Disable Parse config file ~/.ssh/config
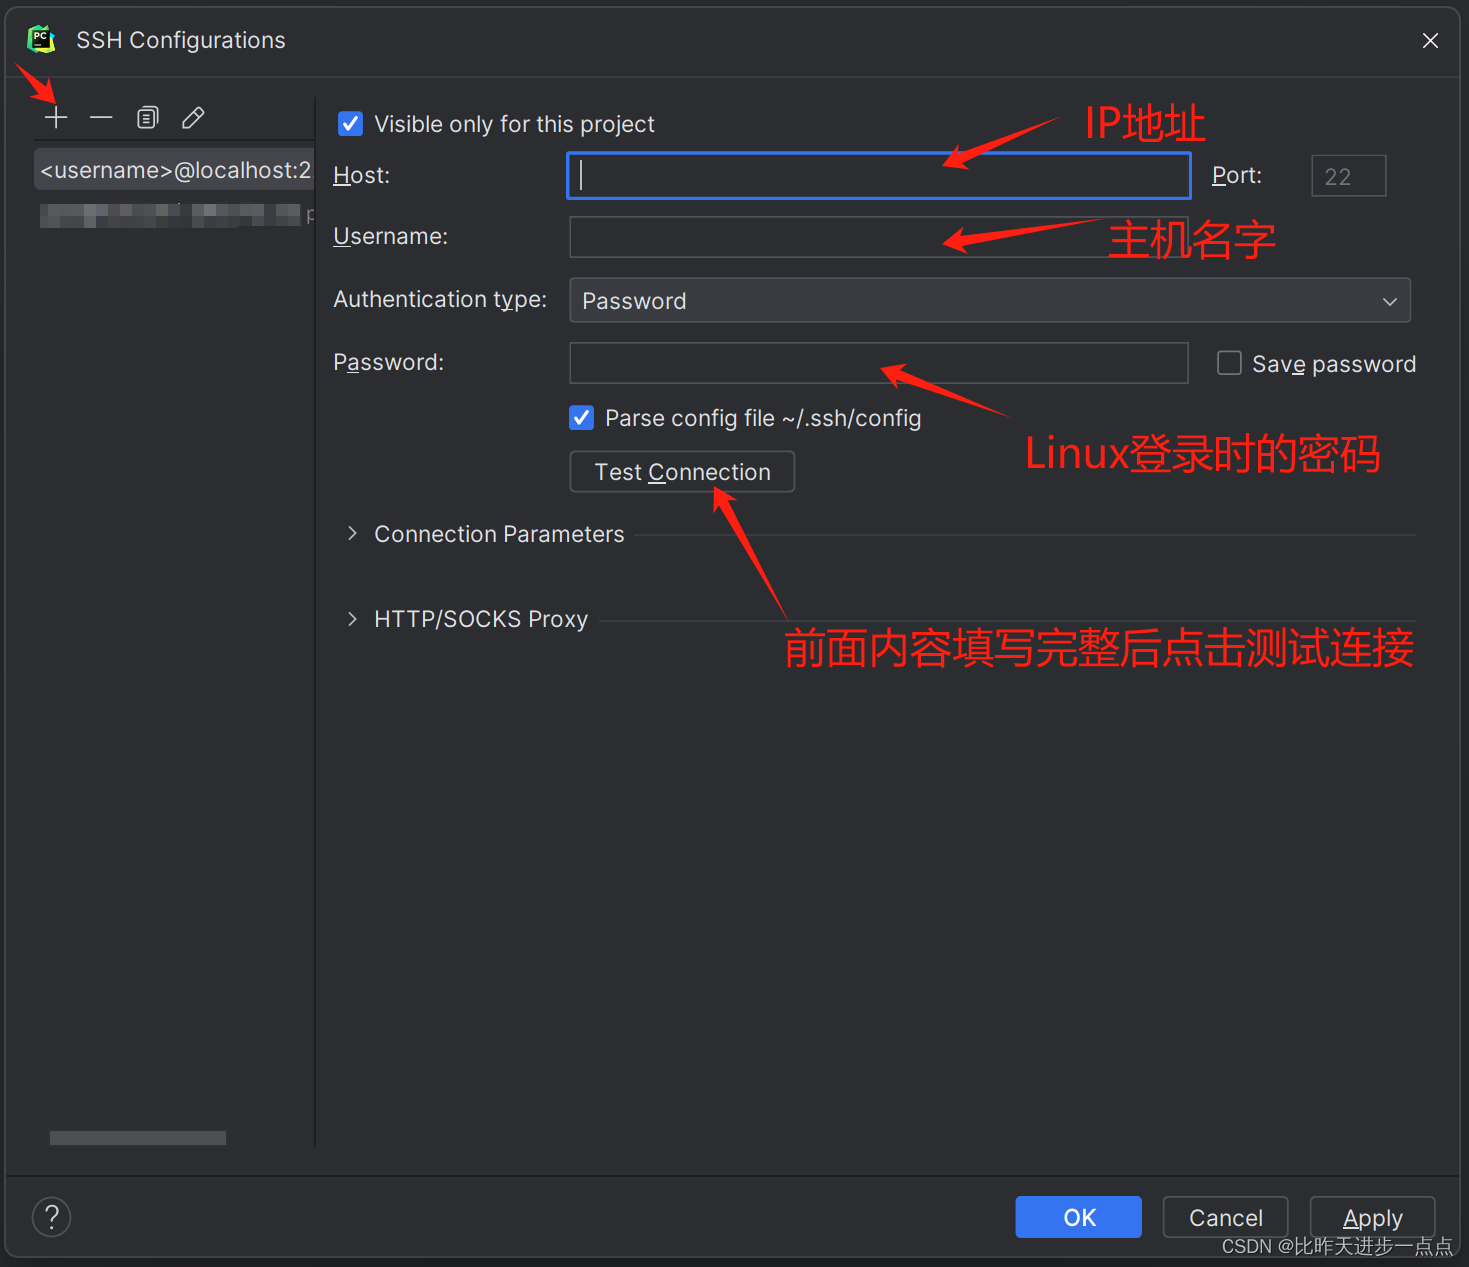The width and height of the screenshot is (1469, 1267). pos(581,418)
